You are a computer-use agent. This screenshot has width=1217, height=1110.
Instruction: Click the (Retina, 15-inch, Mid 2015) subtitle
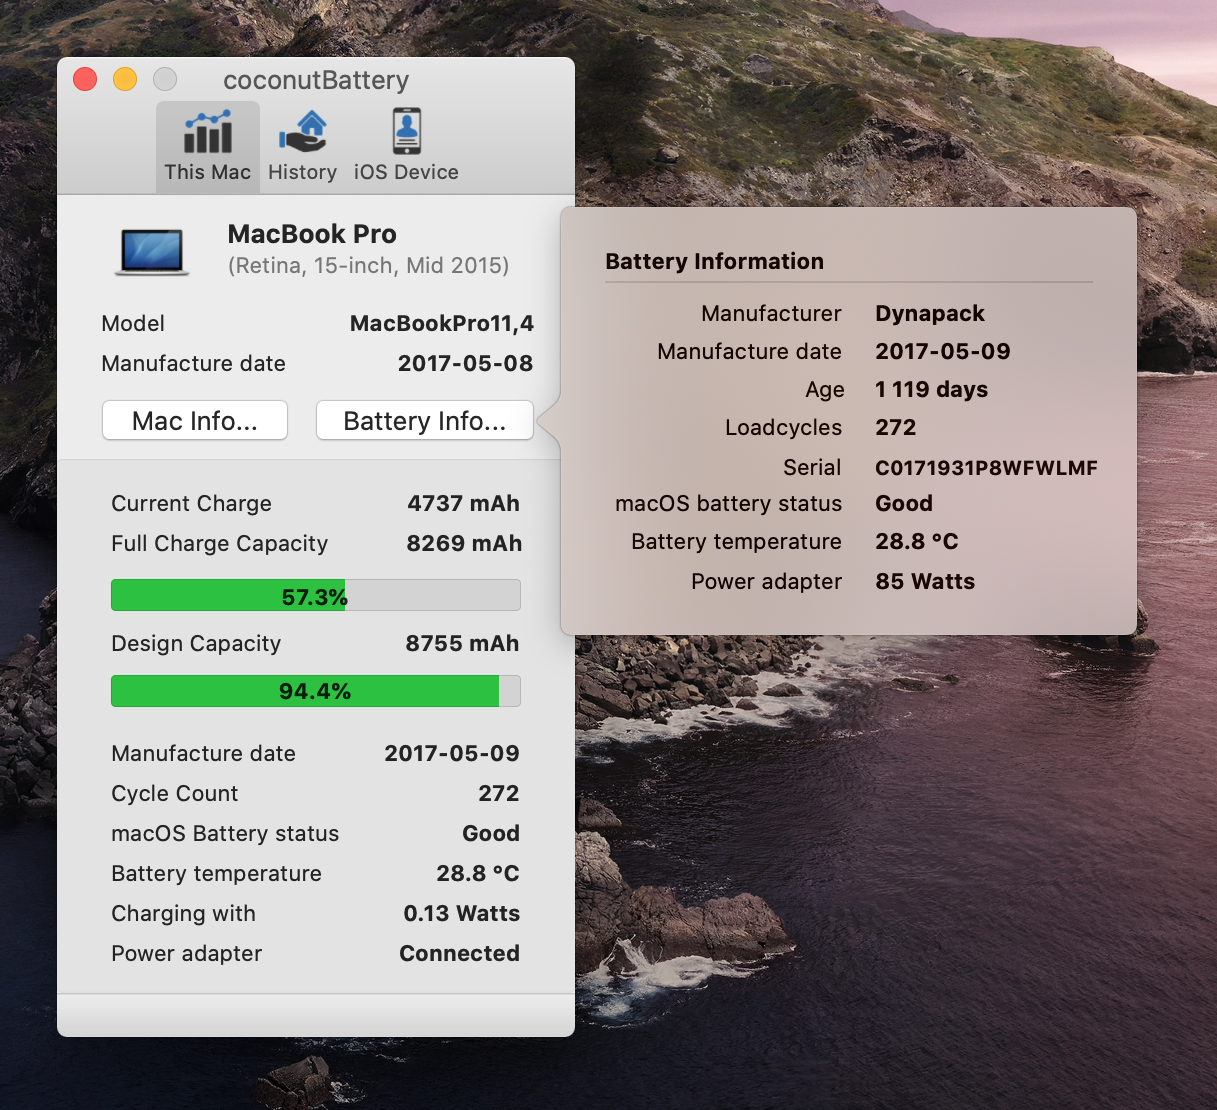(x=368, y=265)
